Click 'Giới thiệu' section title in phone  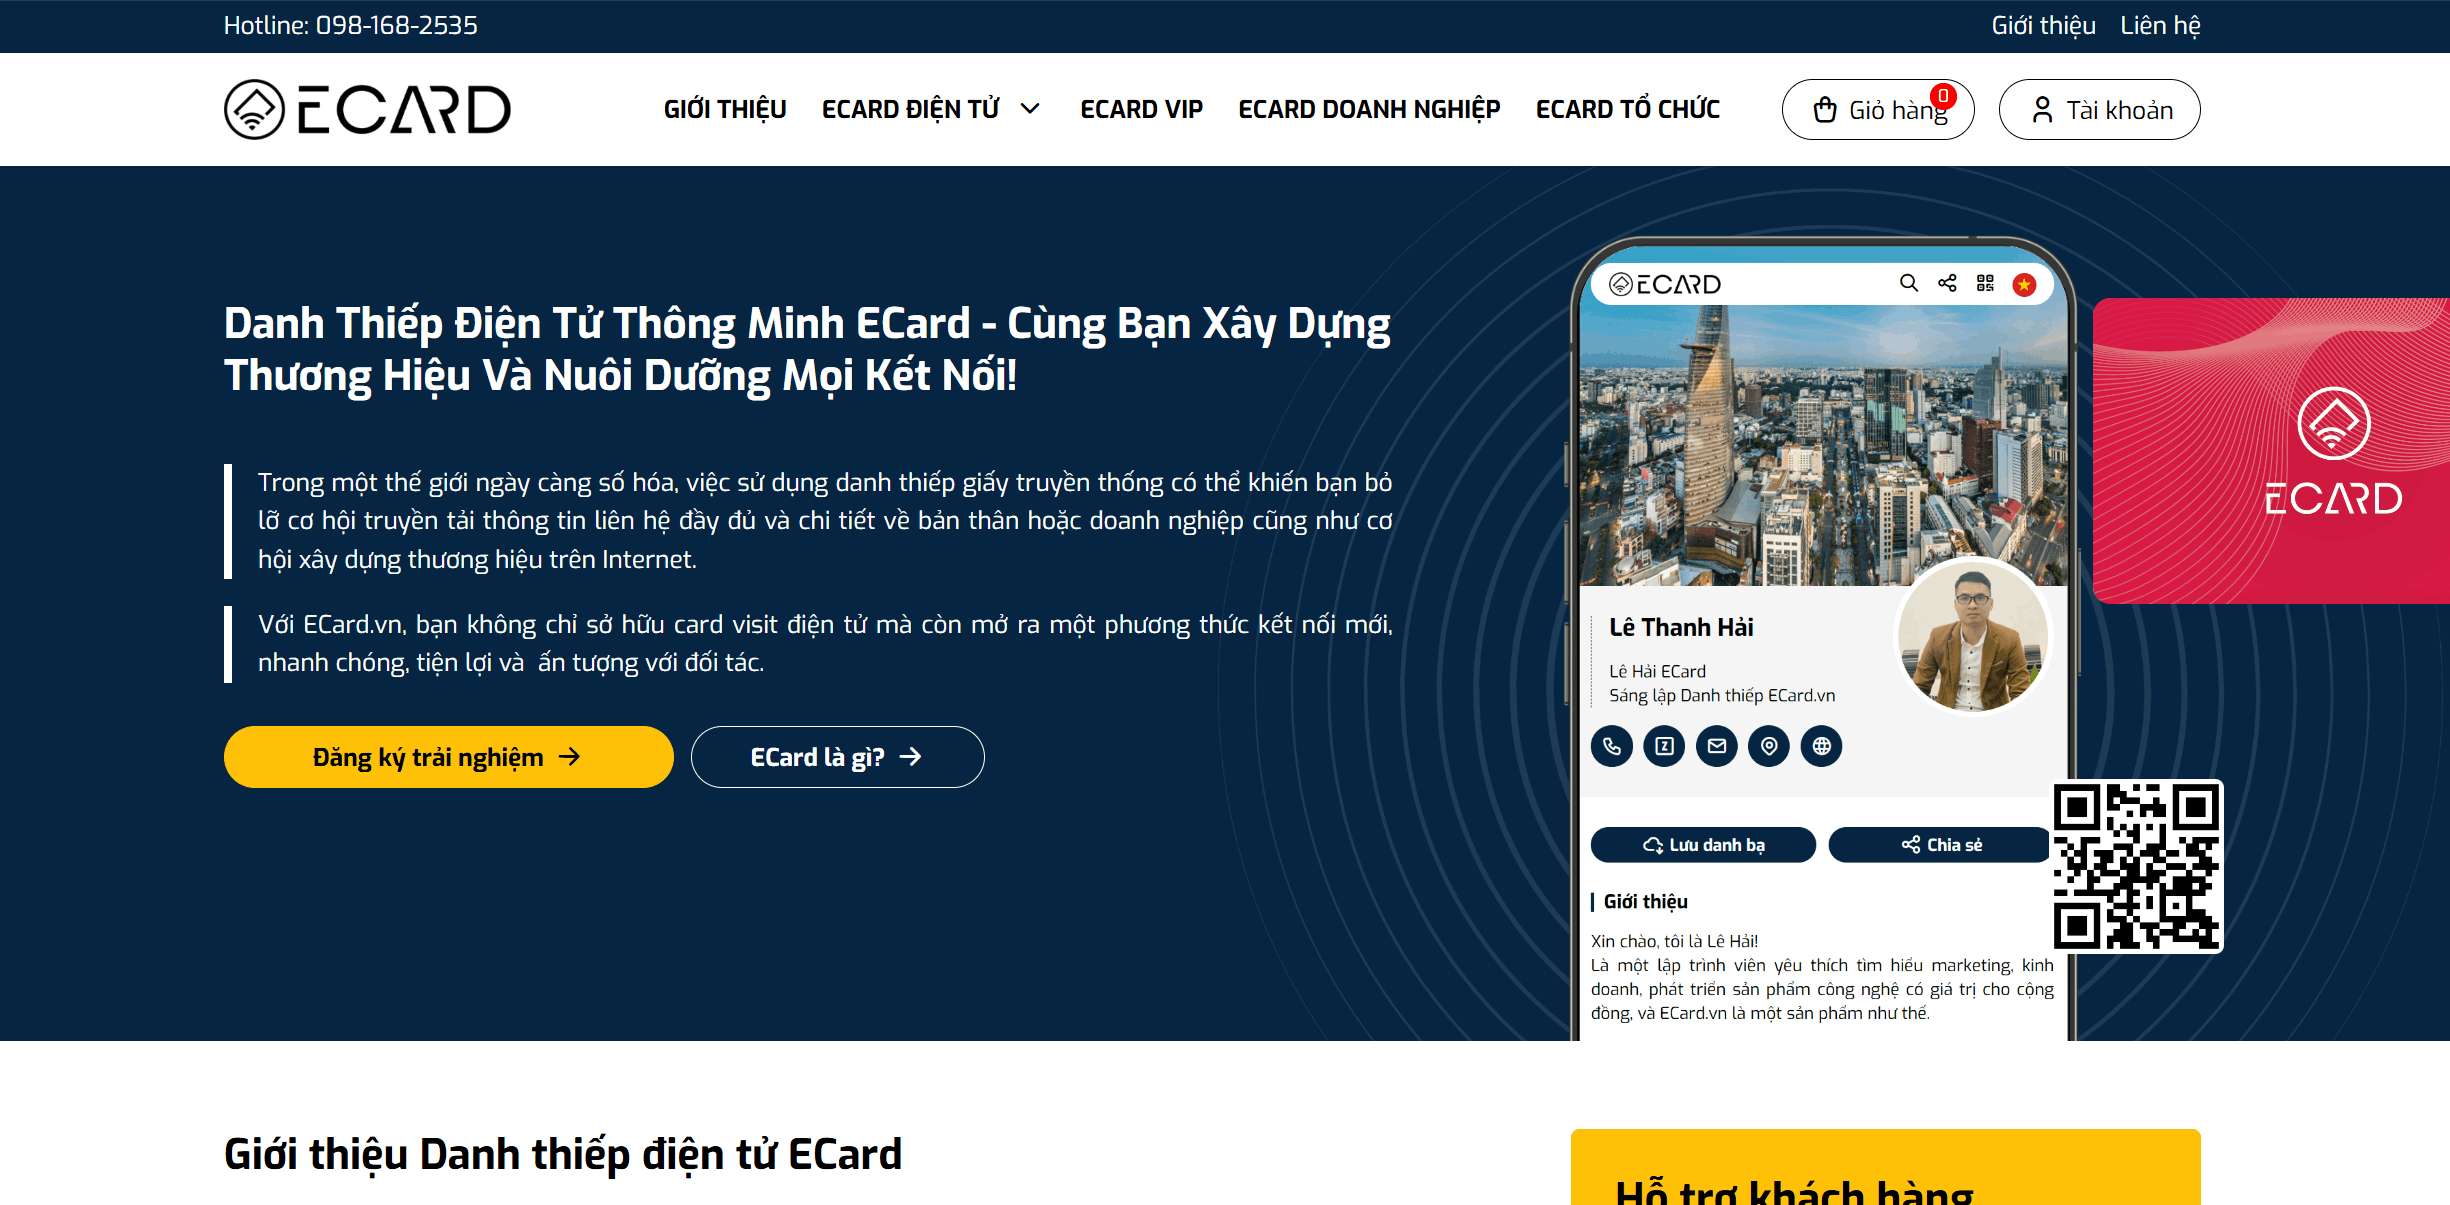click(x=1645, y=901)
